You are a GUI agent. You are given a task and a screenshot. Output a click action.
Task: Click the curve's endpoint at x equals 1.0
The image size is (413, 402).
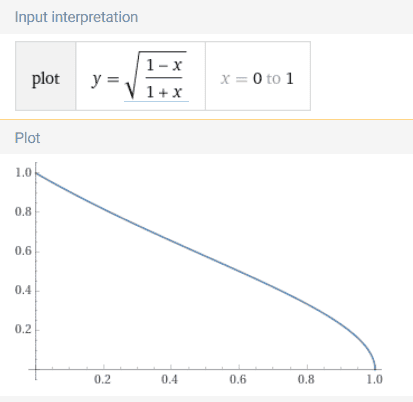(375, 368)
